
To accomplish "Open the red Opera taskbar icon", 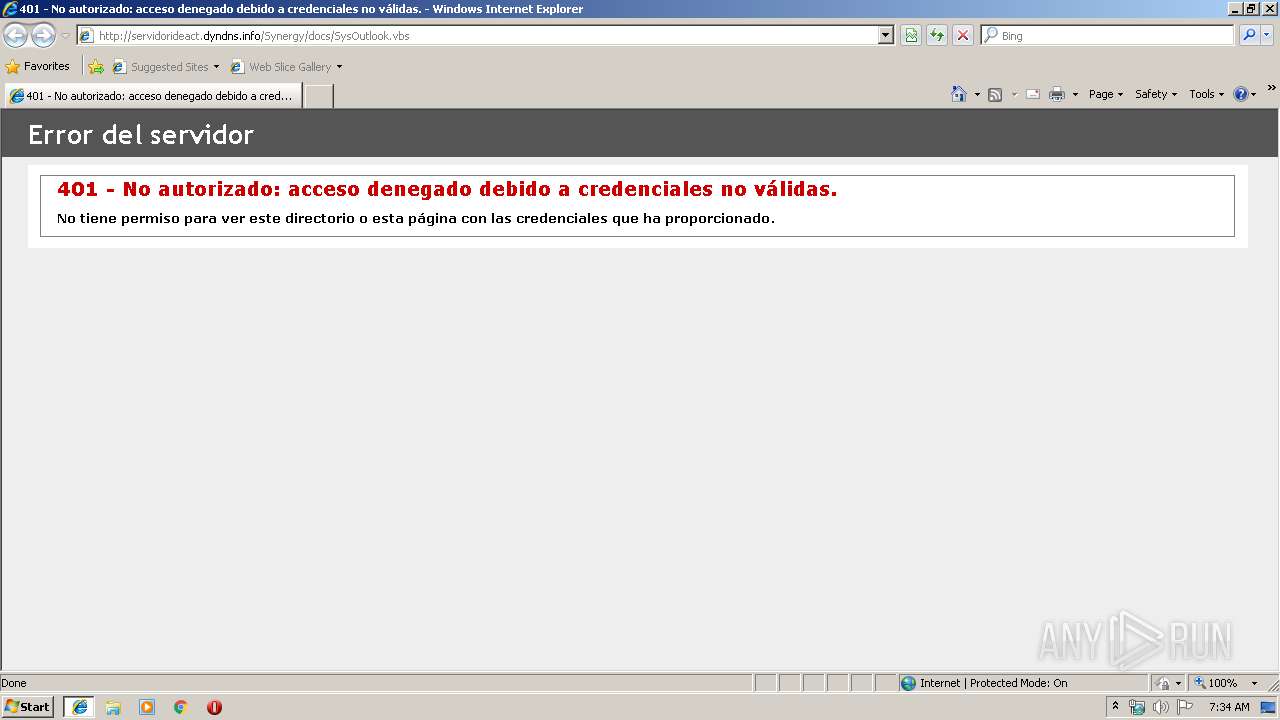I will (x=214, y=707).
